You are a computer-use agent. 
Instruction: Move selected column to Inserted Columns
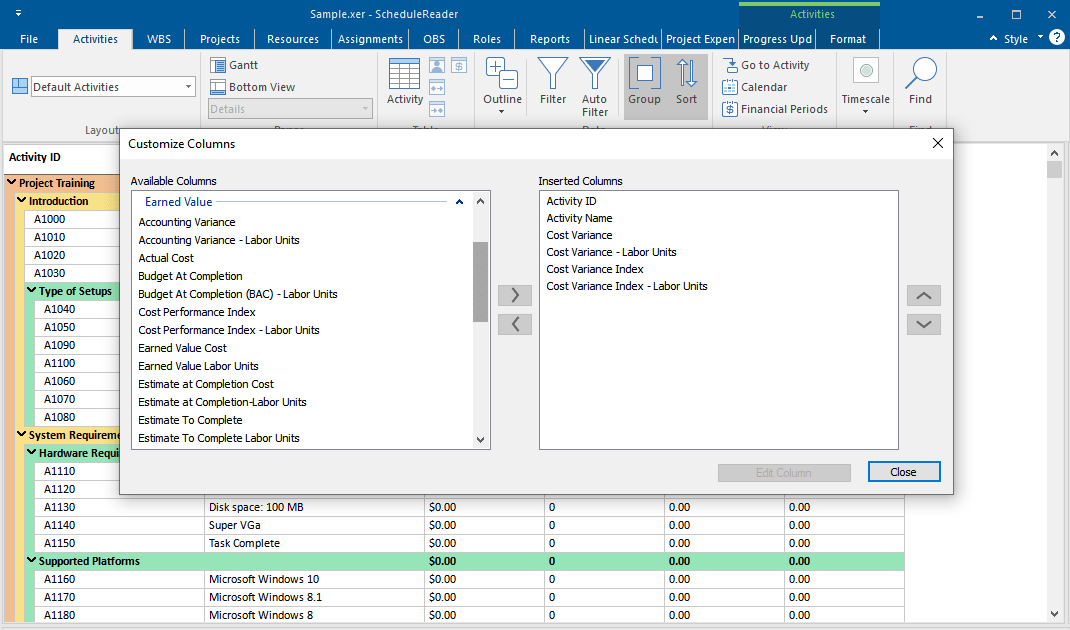[x=515, y=295]
